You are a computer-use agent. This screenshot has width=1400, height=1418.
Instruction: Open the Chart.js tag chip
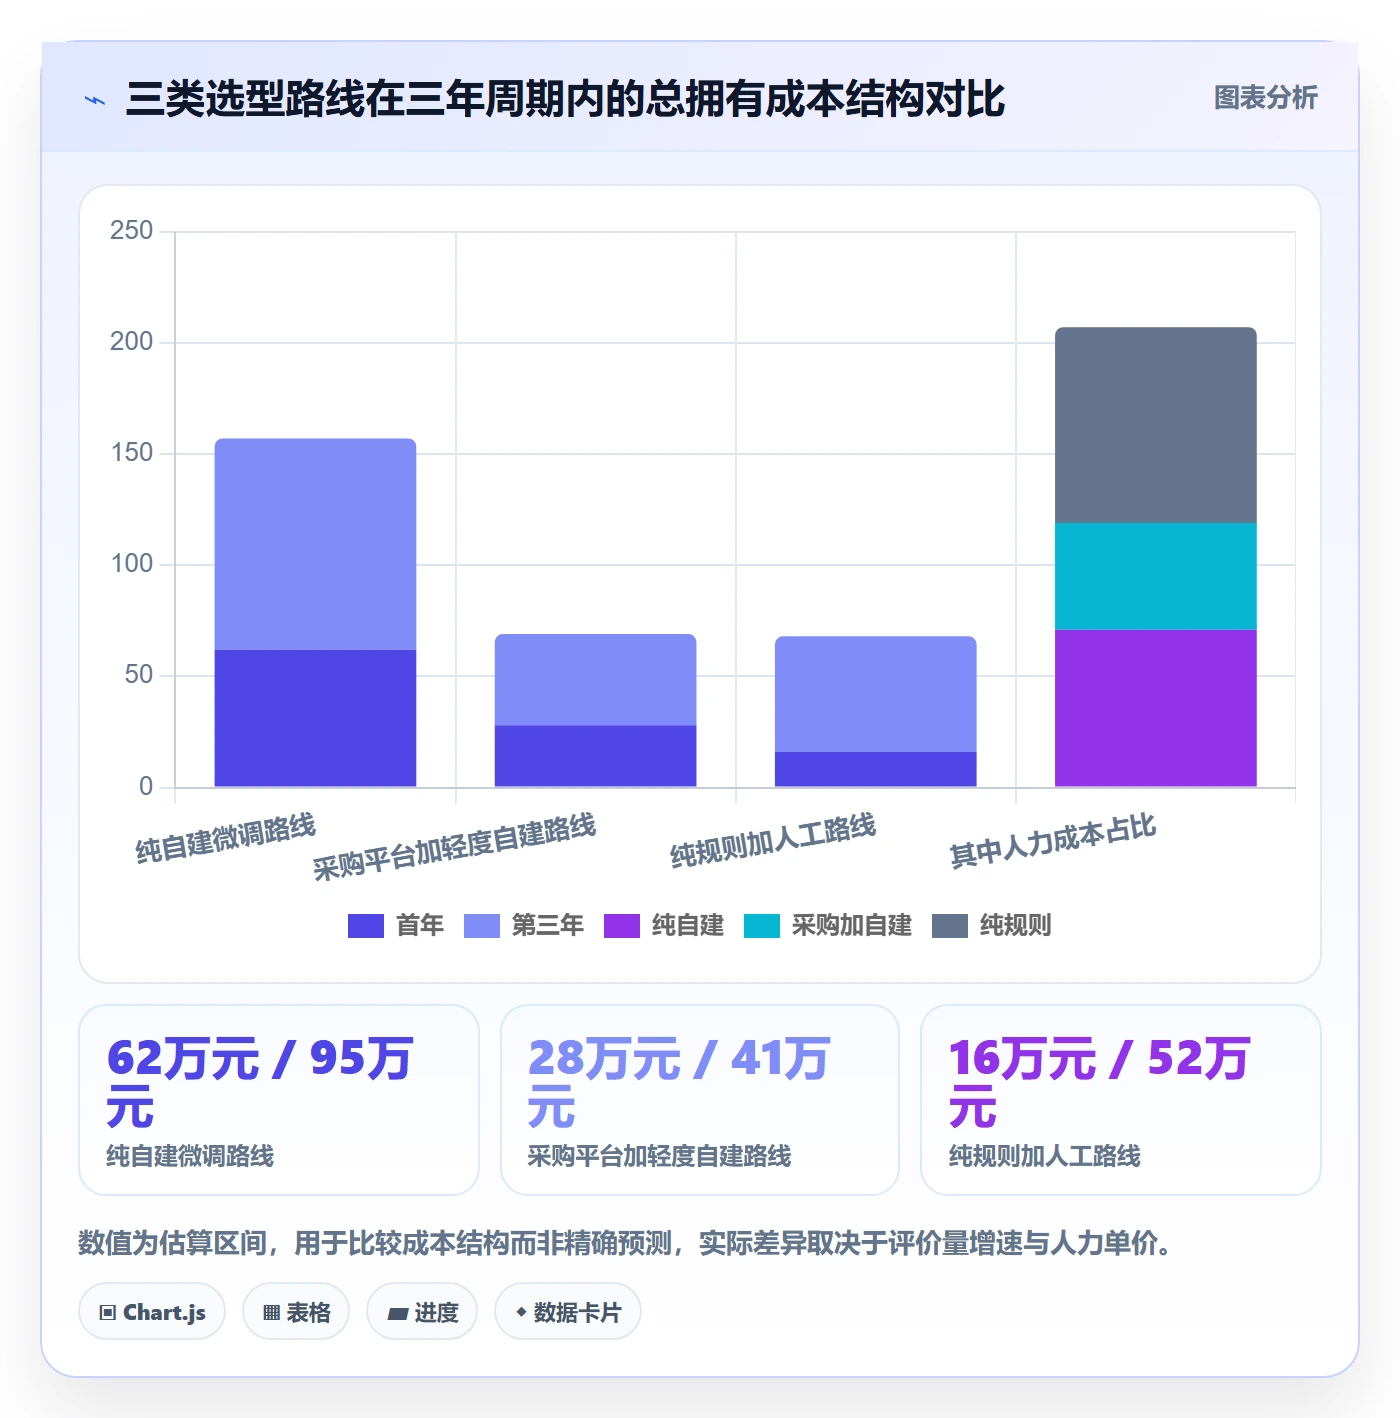click(152, 1312)
